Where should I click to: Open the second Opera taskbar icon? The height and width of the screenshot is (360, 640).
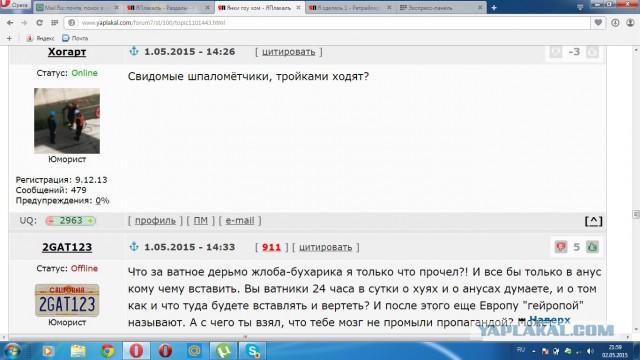[x=165, y=351]
